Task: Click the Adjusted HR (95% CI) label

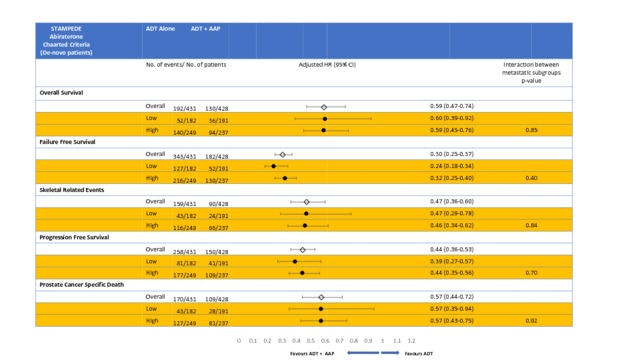Action: 327,64
